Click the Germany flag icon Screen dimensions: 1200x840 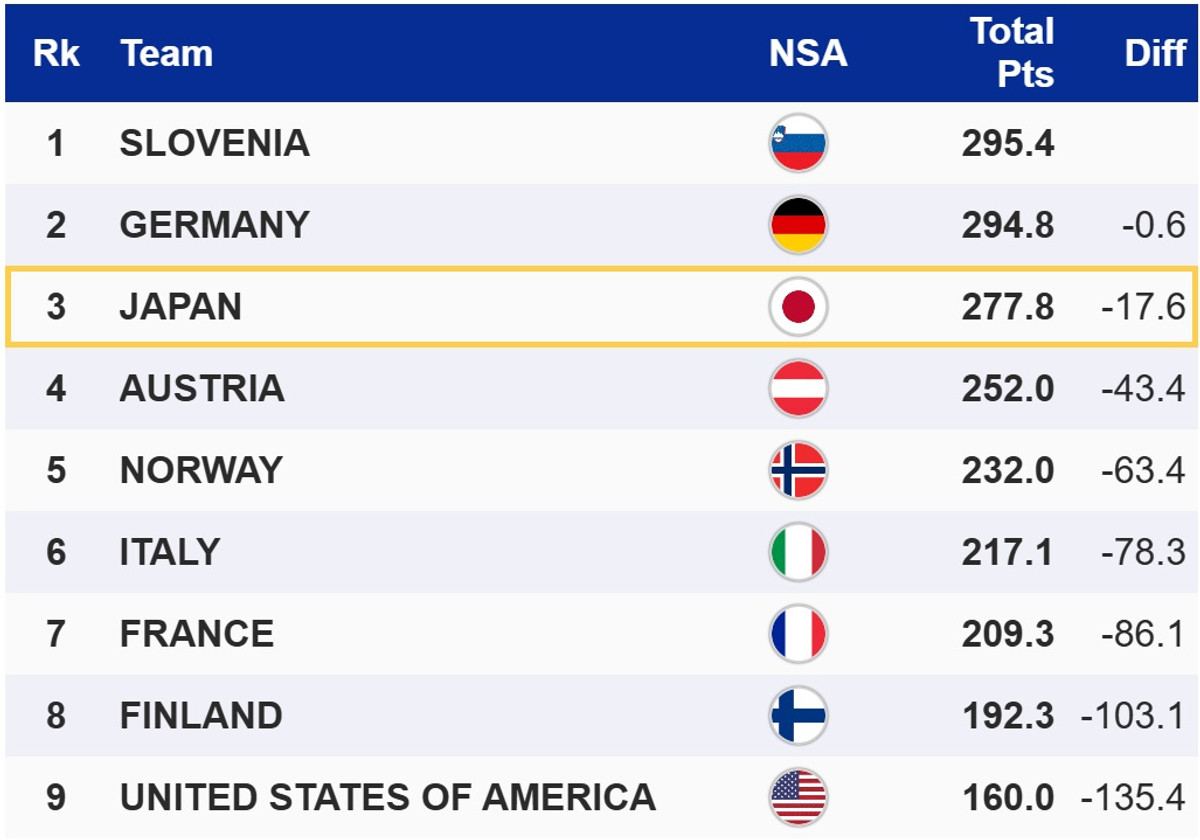coord(798,225)
